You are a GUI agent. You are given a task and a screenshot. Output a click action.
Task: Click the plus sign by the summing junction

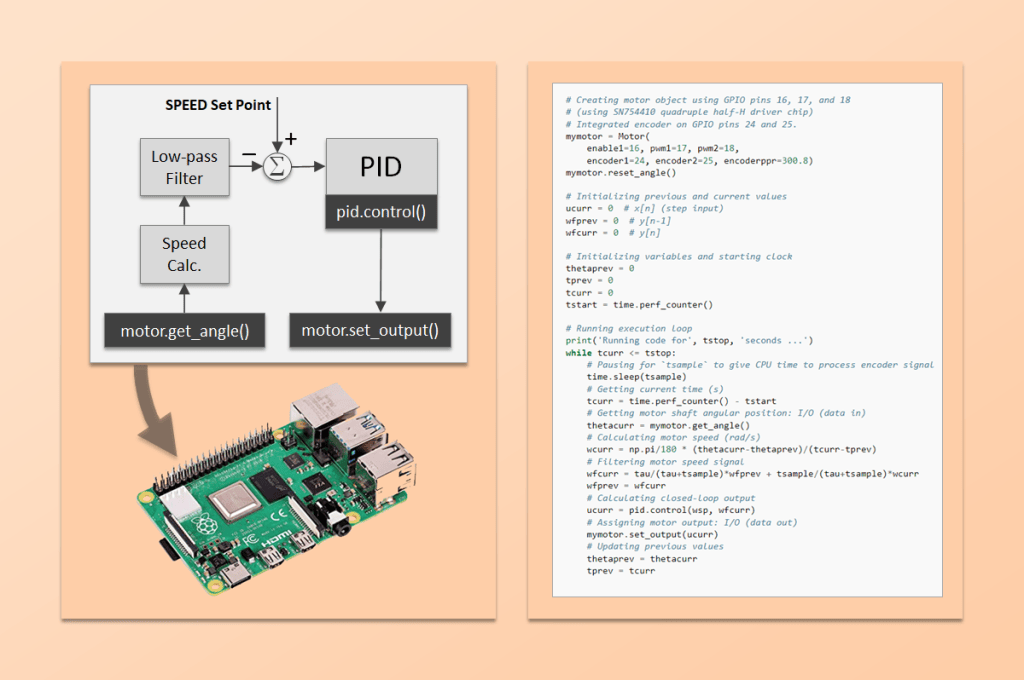point(291,138)
